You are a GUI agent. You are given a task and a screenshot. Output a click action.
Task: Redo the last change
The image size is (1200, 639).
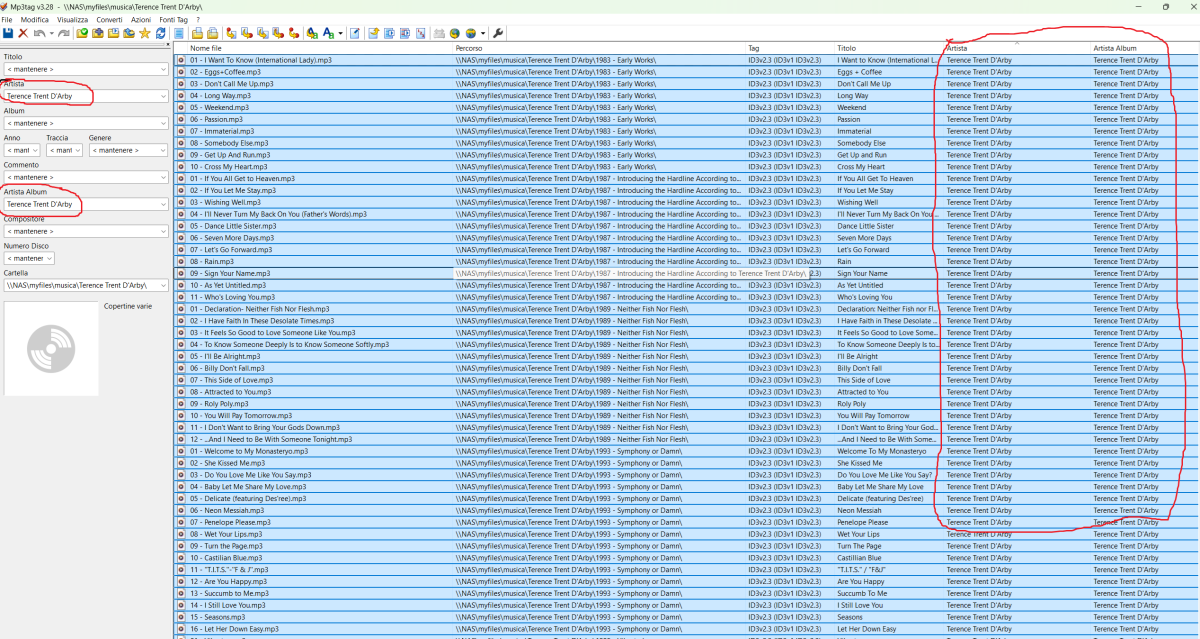pyautogui.click(x=63, y=33)
